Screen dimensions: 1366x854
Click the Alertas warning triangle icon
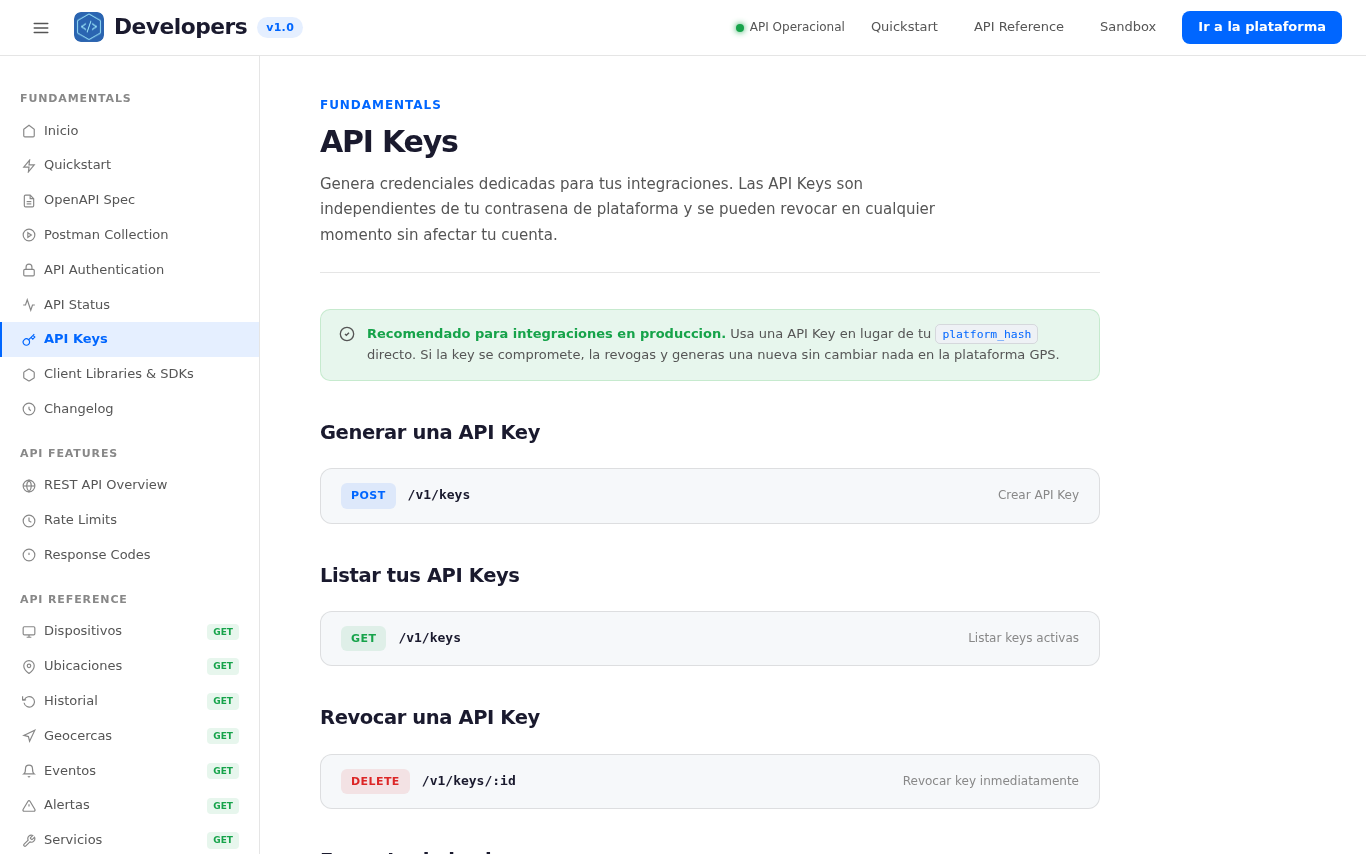point(29,806)
